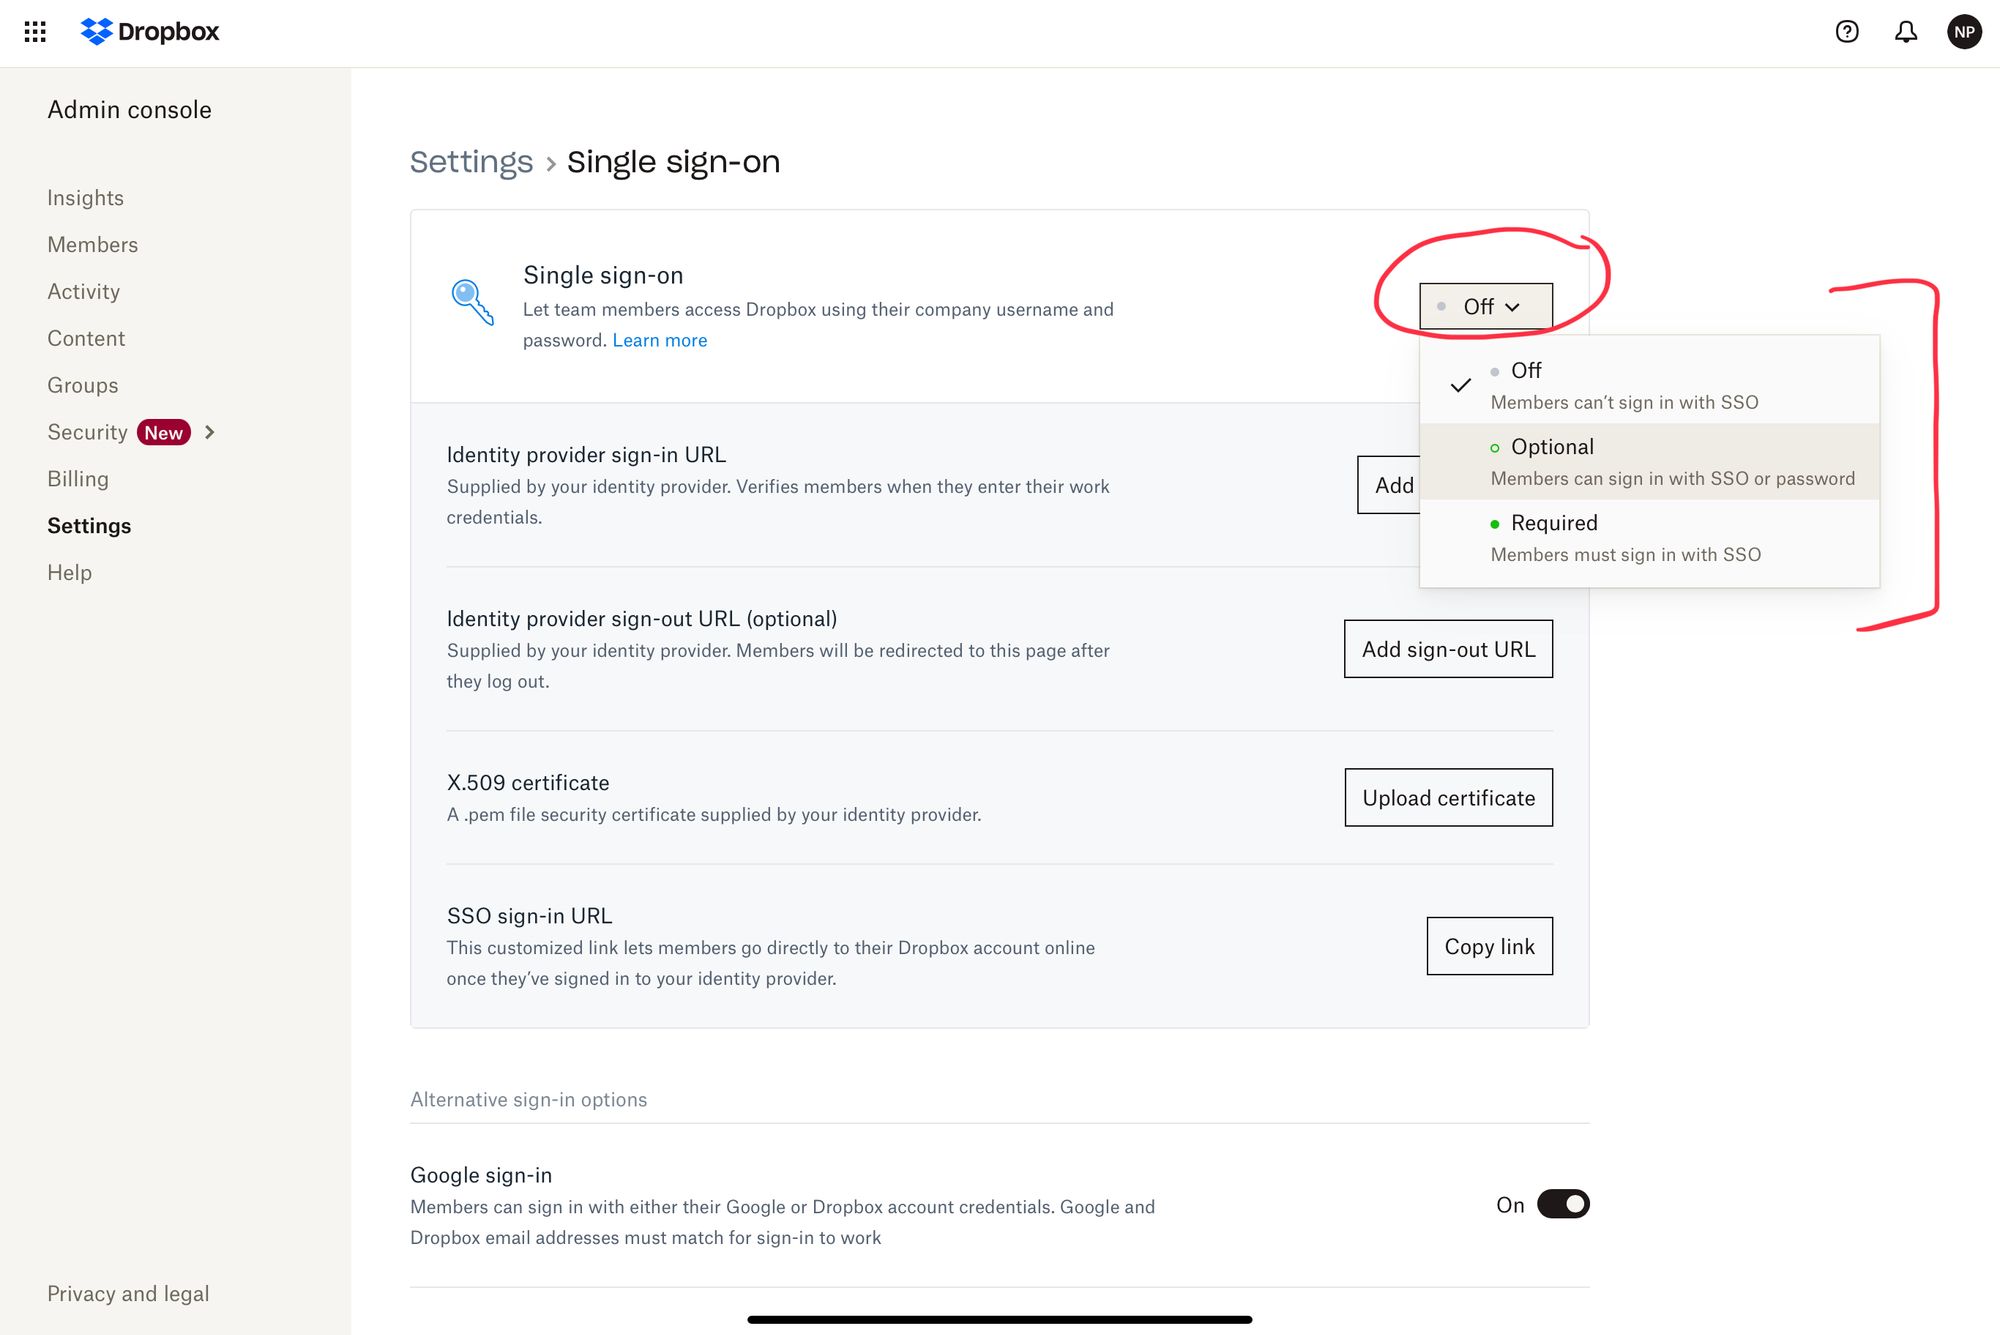Open notifications bell icon
Image resolution: width=2000 pixels, height=1335 pixels.
pos(1906,32)
